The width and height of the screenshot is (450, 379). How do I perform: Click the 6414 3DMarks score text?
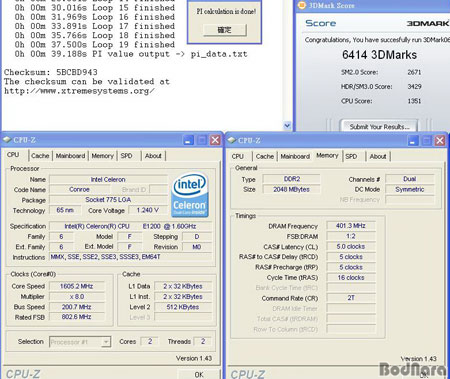379,55
